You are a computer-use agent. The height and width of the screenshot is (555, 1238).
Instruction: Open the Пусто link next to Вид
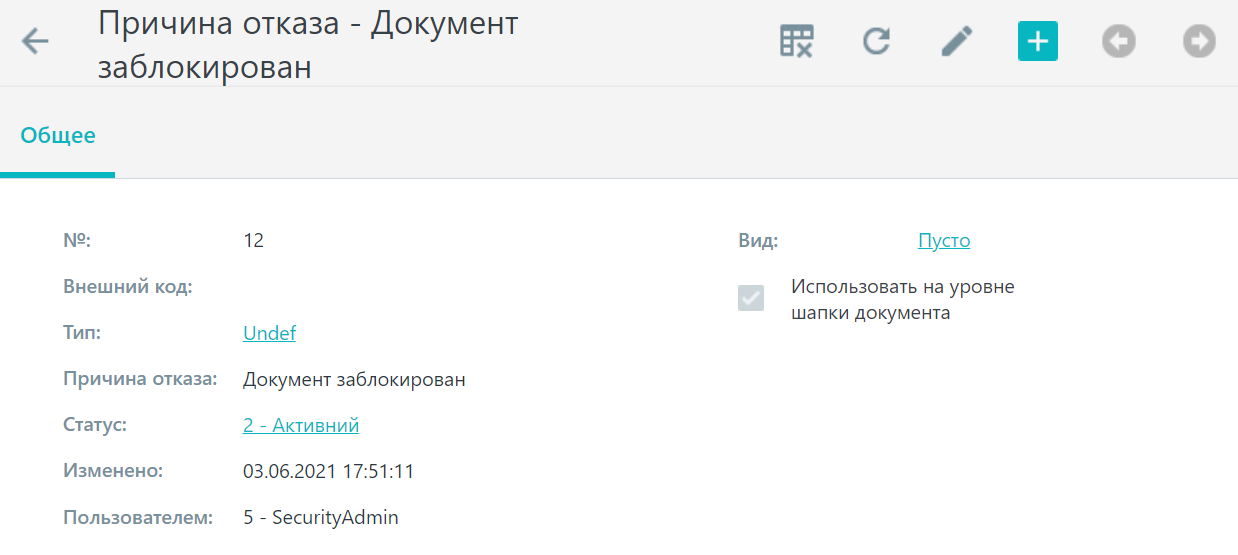944,241
